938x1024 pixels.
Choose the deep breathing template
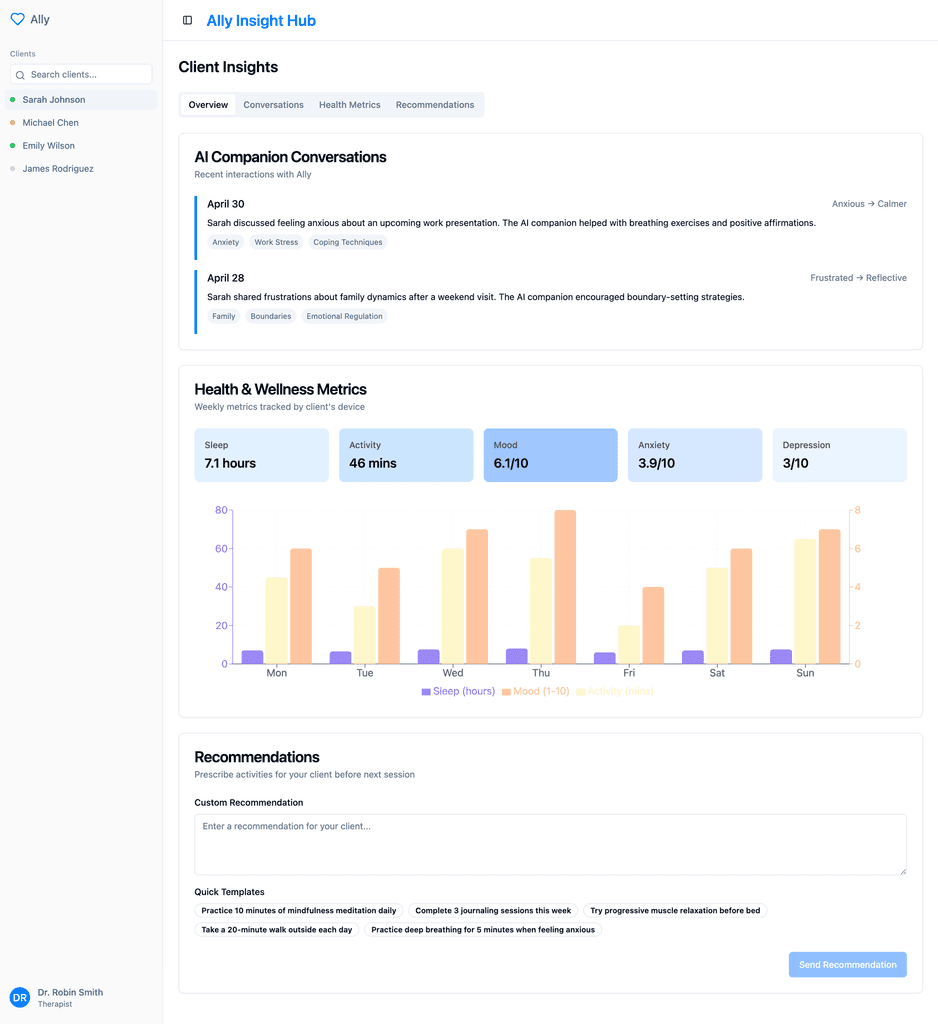click(483, 929)
